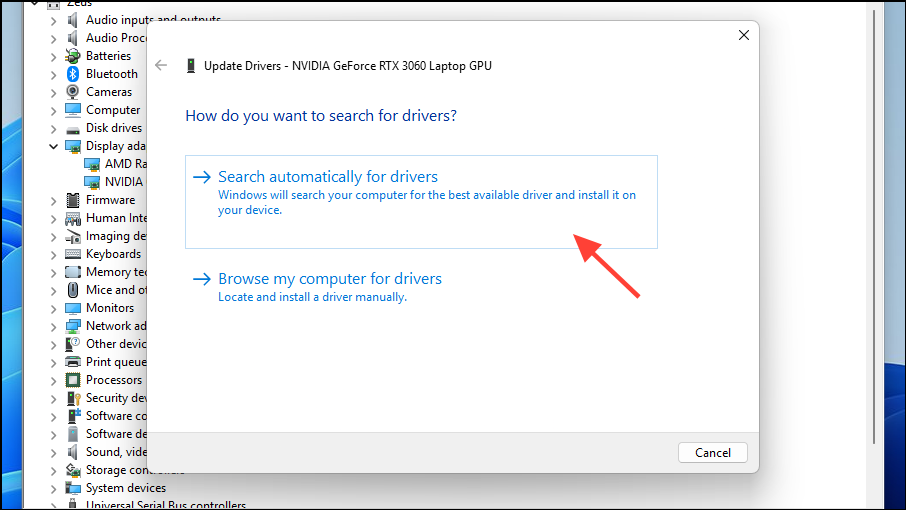Cancel the Update Drivers dialog
Image resolution: width=906 pixels, height=510 pixels.
click(712, 453)
